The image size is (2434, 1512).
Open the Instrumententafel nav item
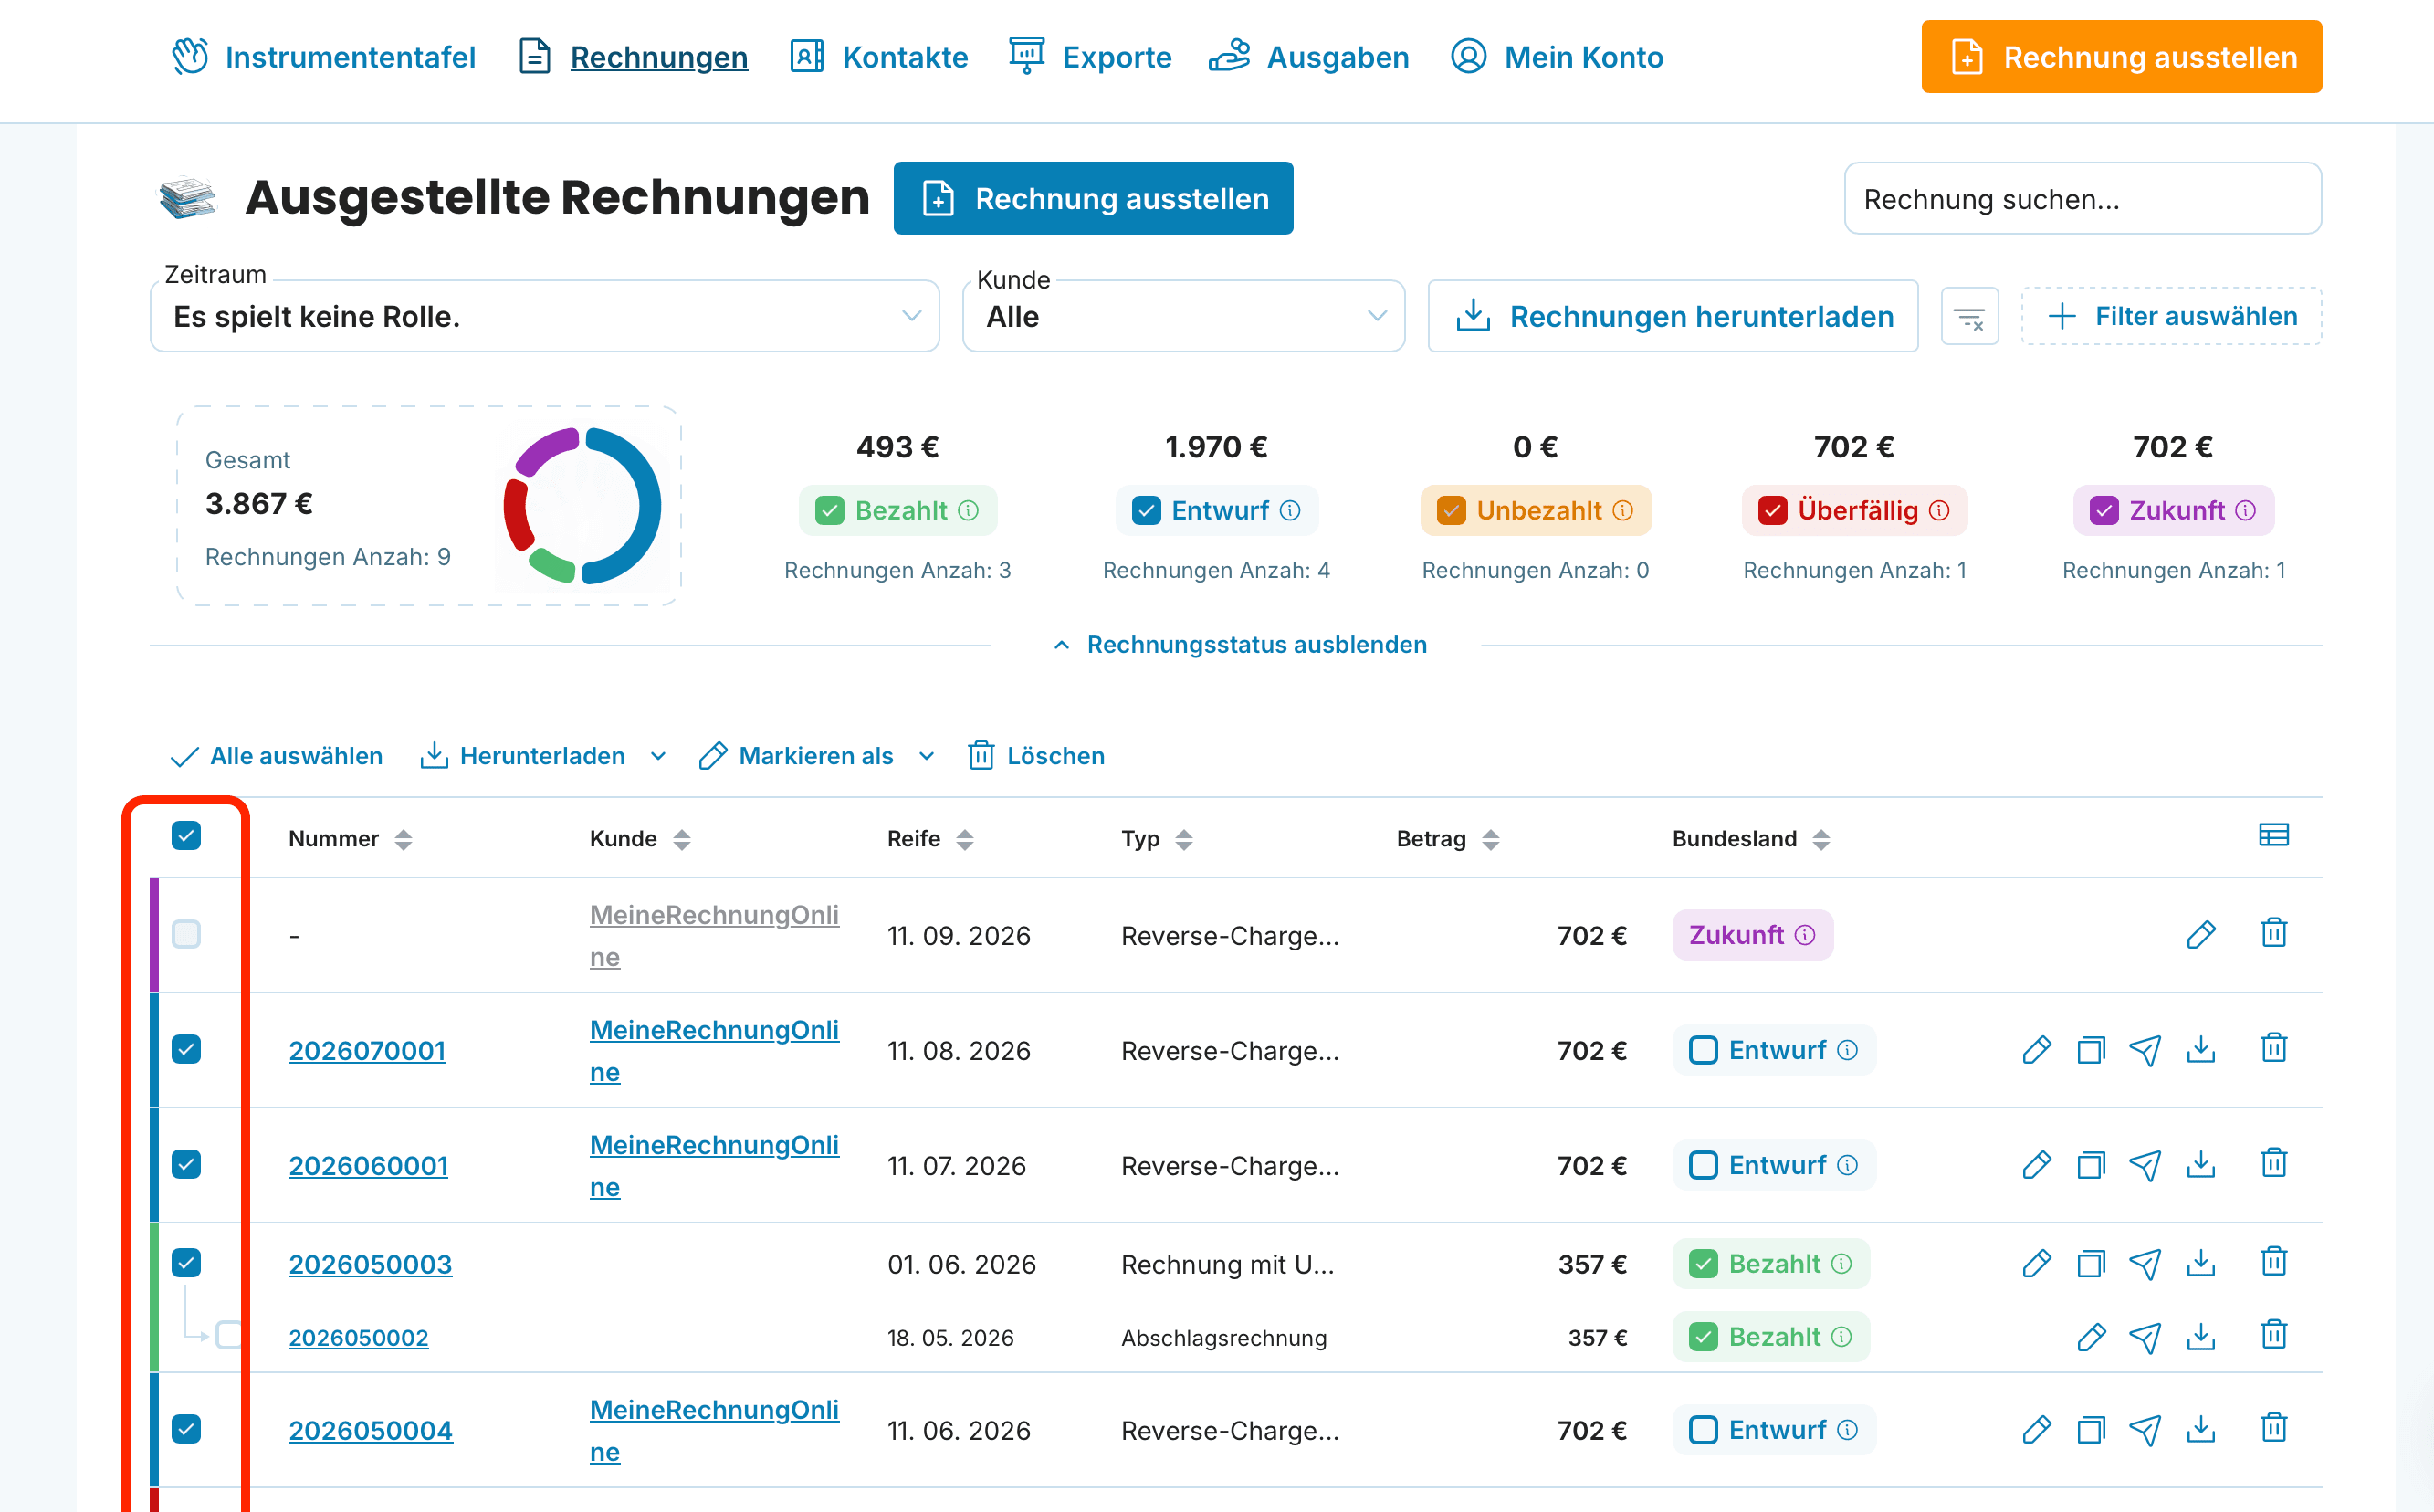(324, 57)
